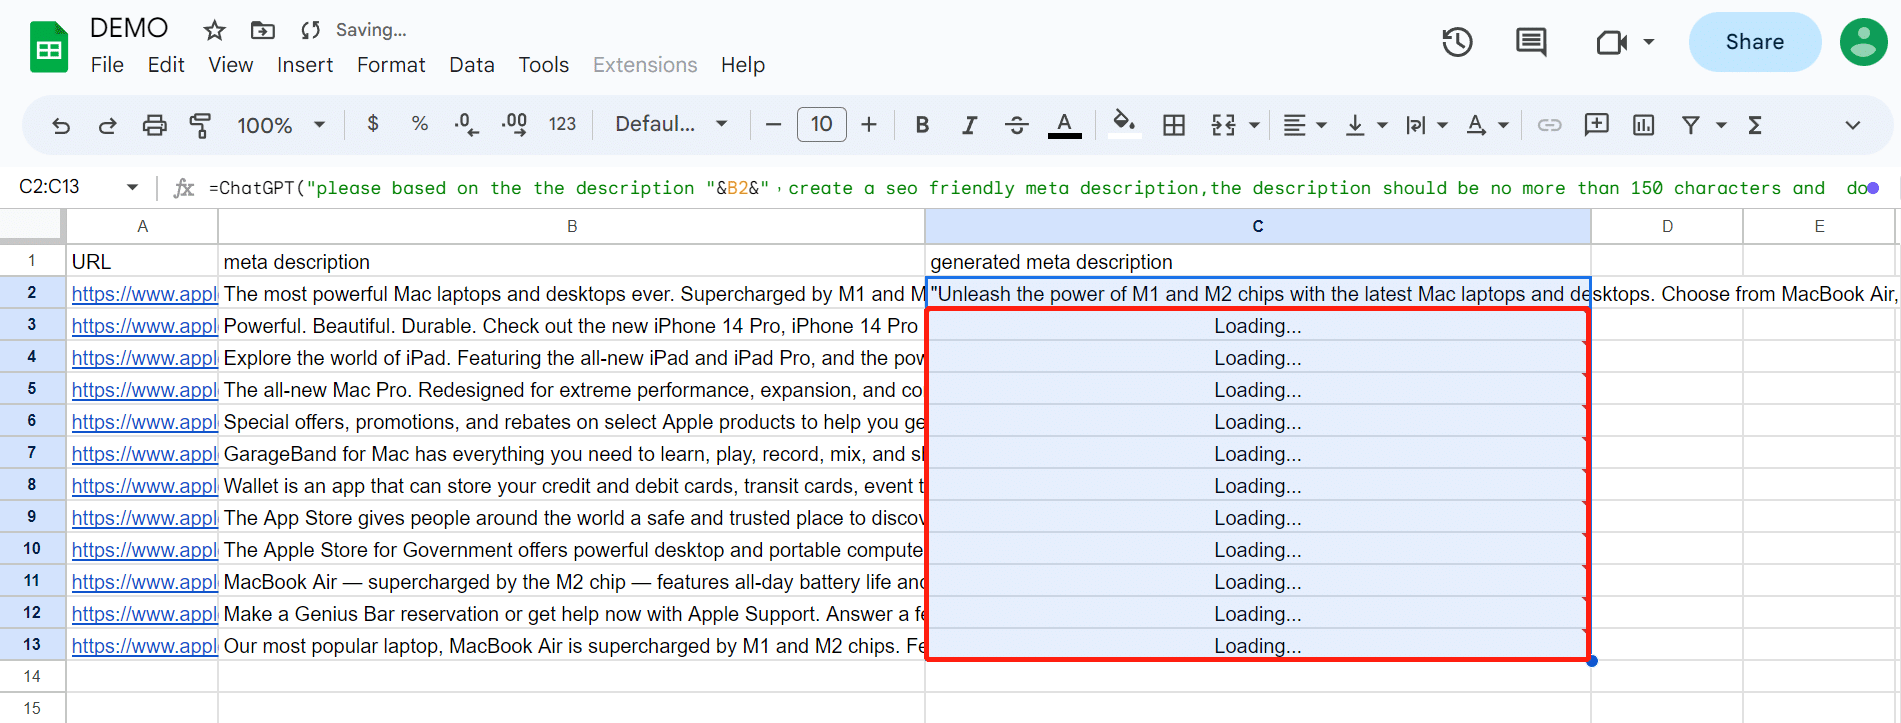Toggle strikethrough formatting
The image size is (1901, 723).
click(x=1016, y=125)
